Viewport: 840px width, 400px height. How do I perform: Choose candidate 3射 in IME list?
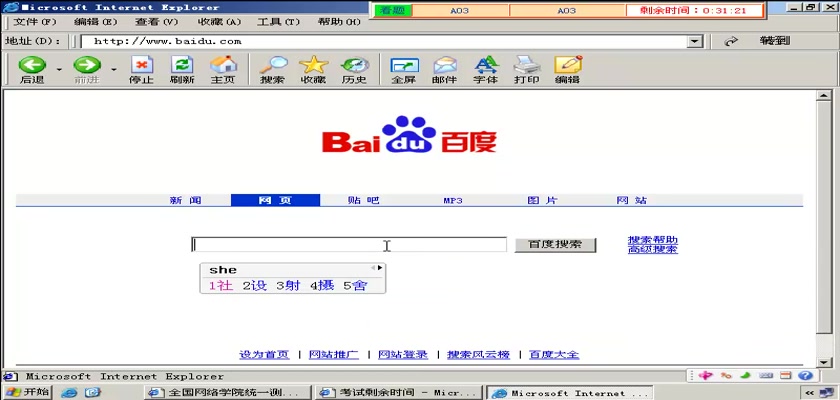tap(288, 285)
